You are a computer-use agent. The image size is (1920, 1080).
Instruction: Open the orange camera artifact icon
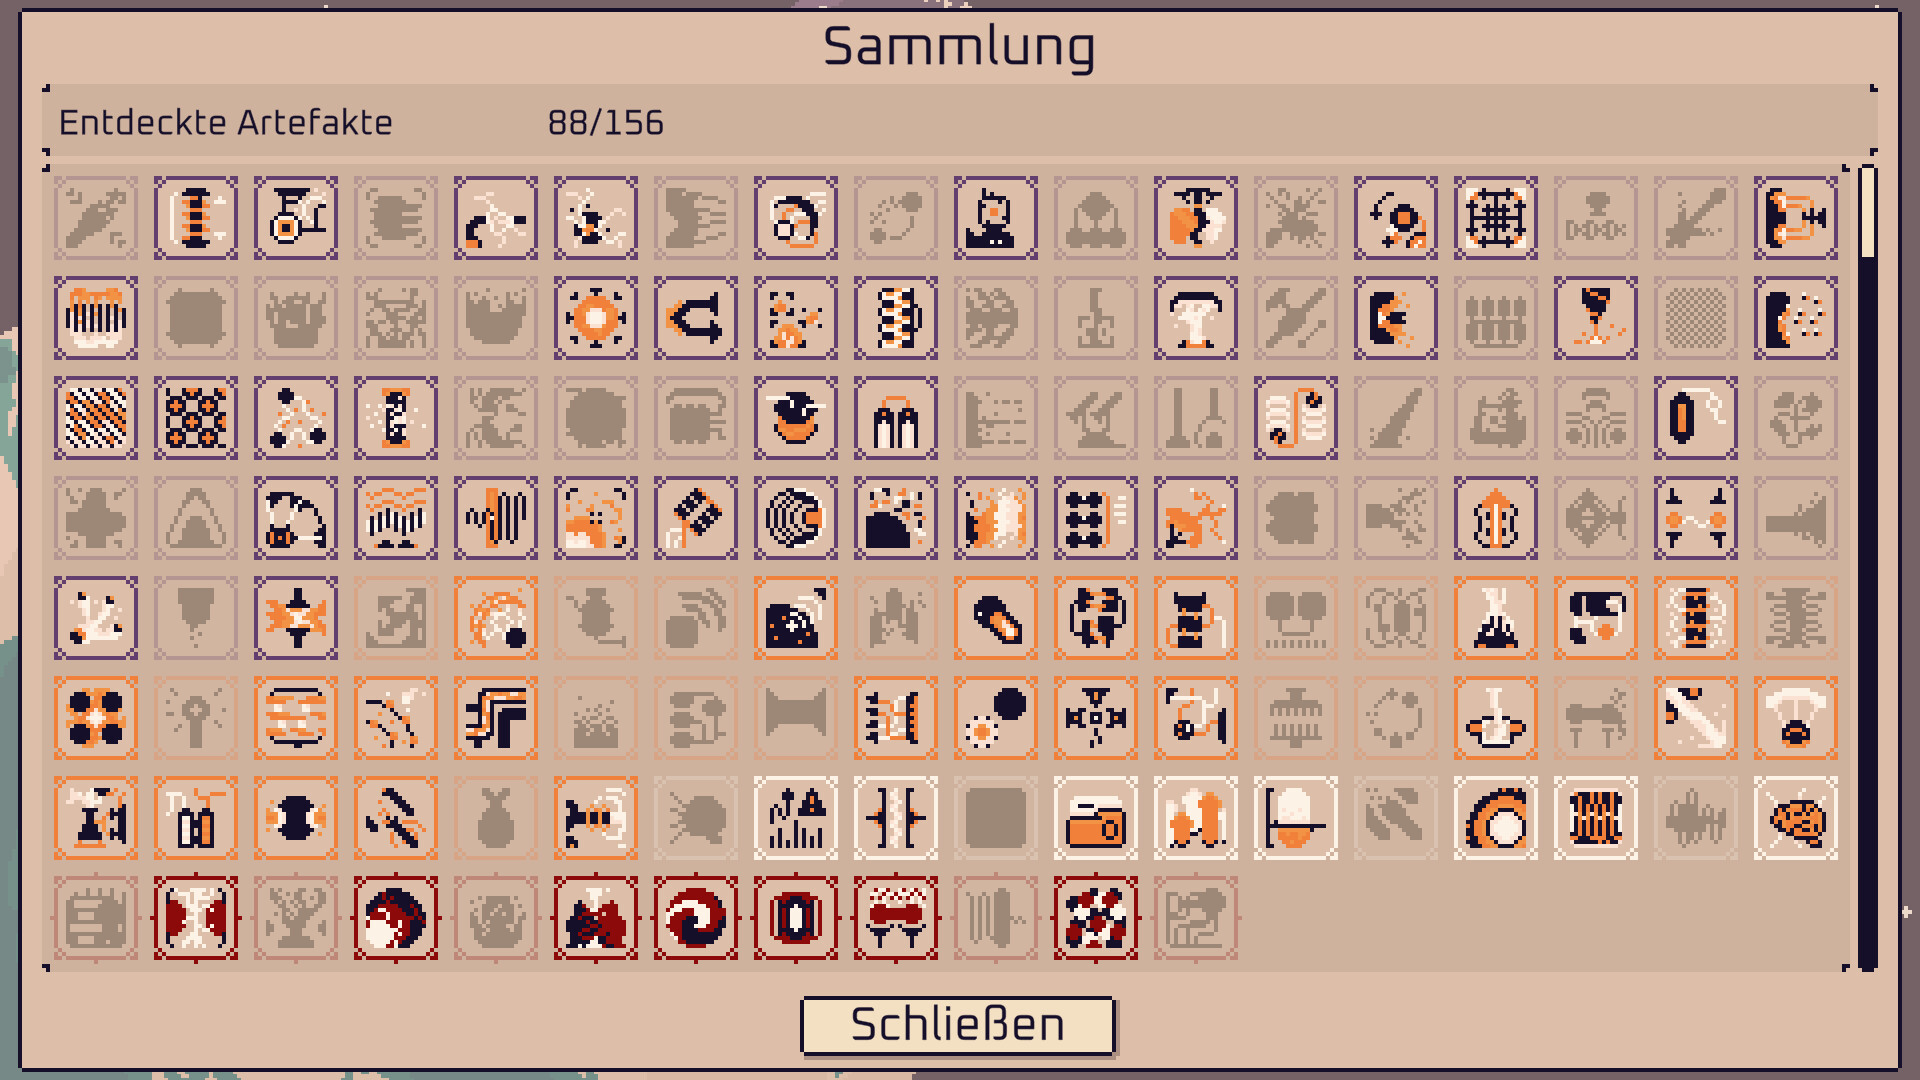click(1096, 818)
